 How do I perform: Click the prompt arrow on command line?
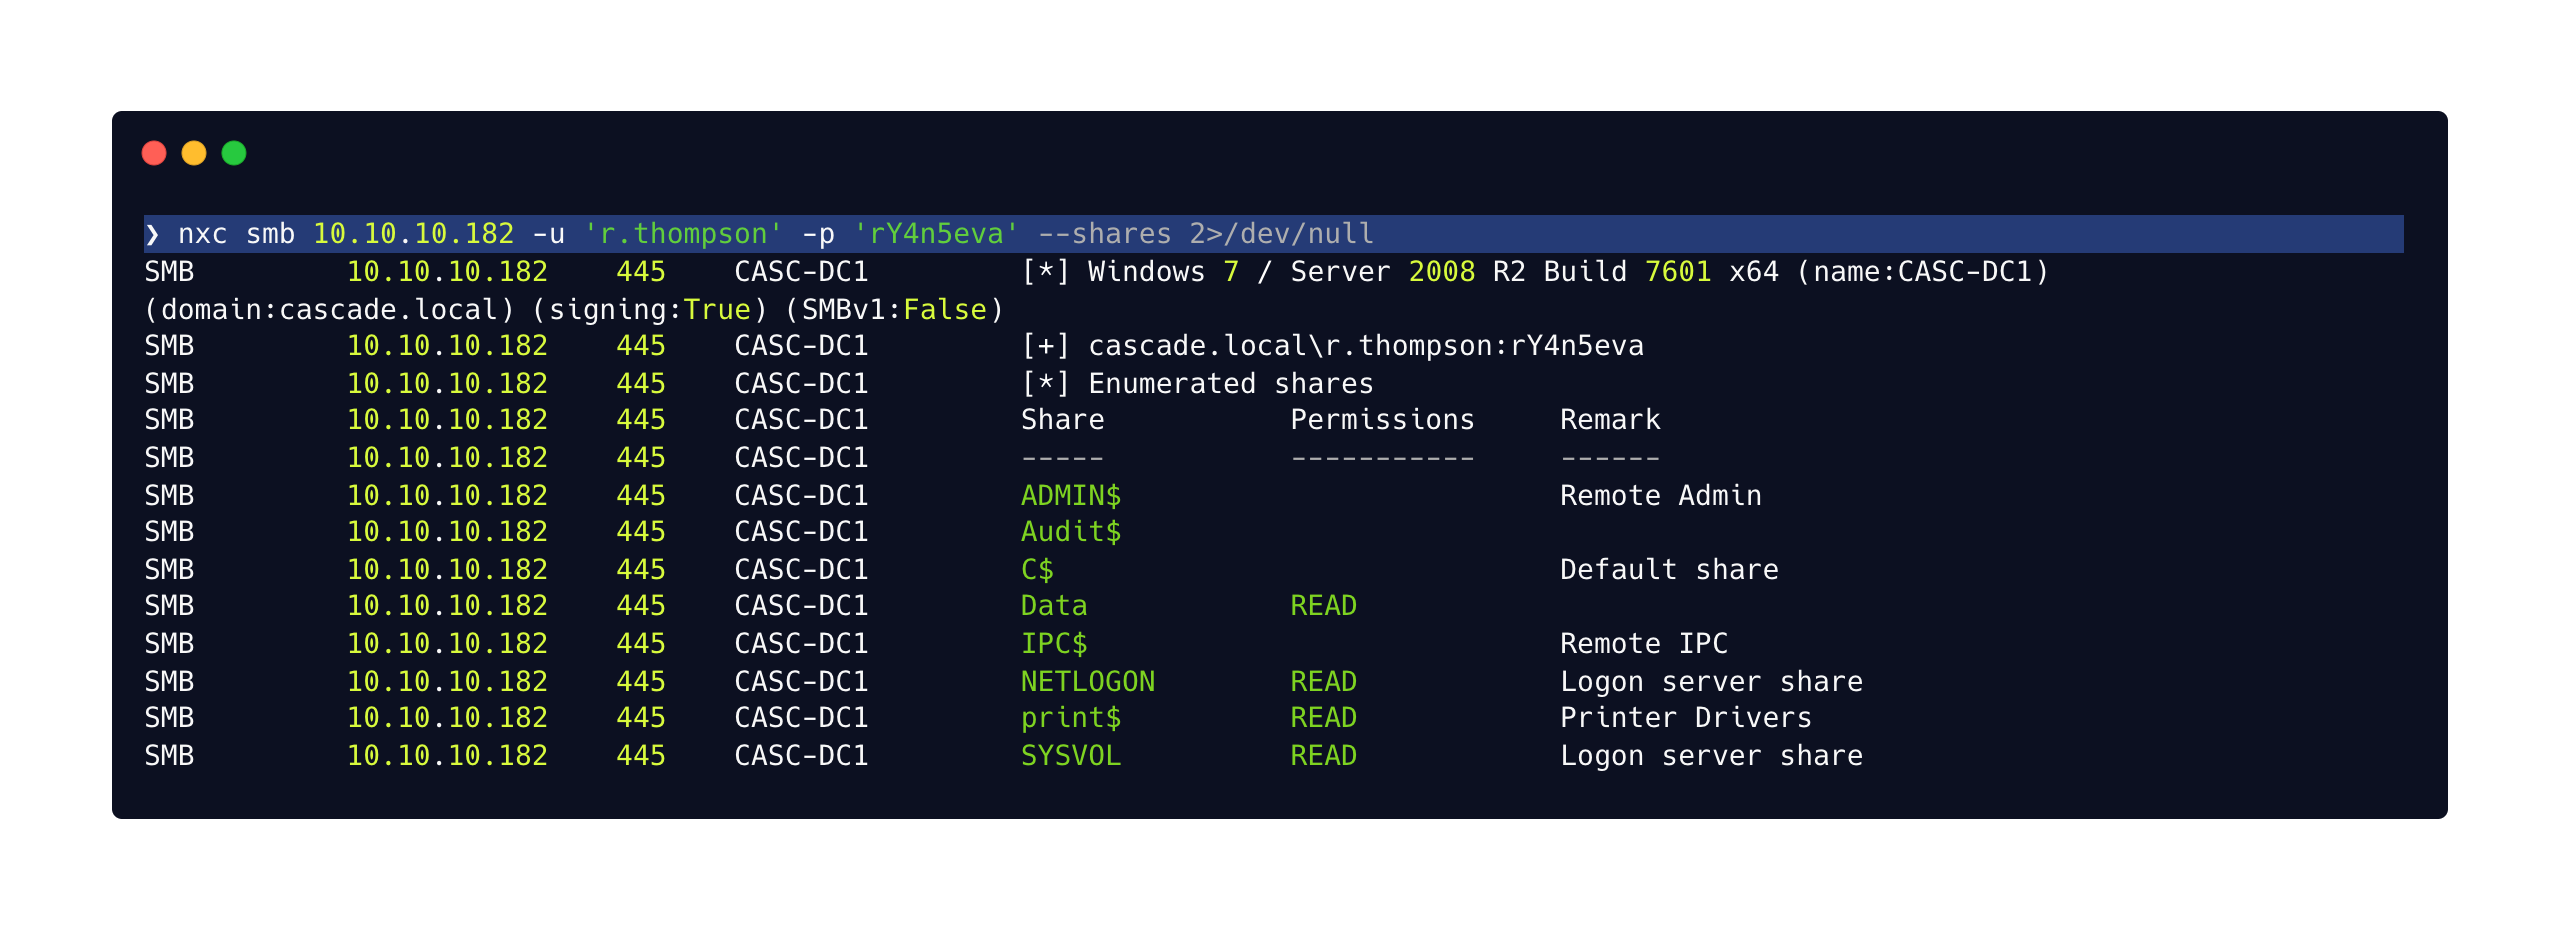point(152,234)
